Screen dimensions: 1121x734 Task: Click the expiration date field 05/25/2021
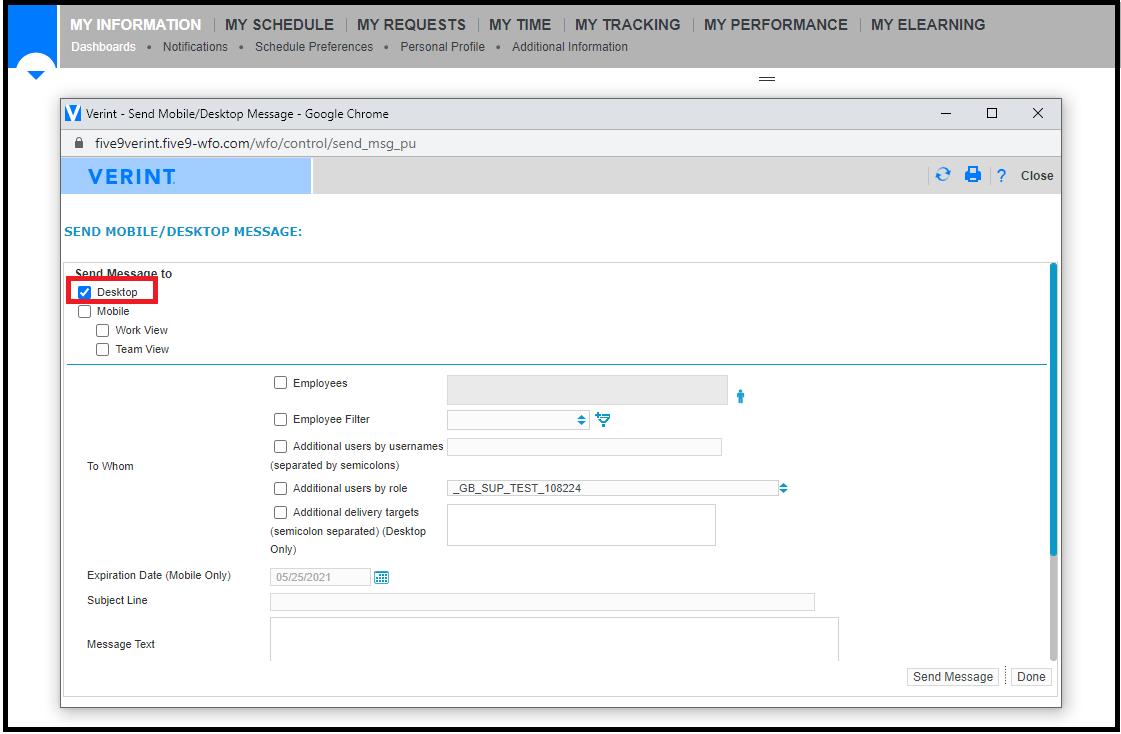pyautogui.click(x=320, y=577)
